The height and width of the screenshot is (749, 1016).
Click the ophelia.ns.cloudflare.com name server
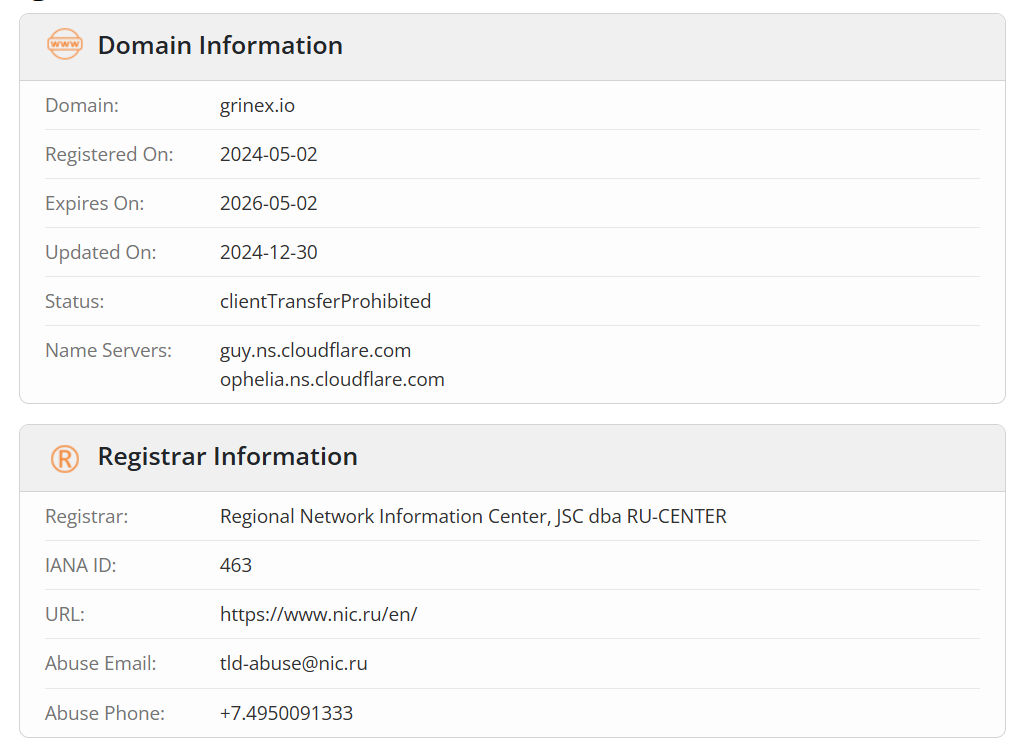332,380
